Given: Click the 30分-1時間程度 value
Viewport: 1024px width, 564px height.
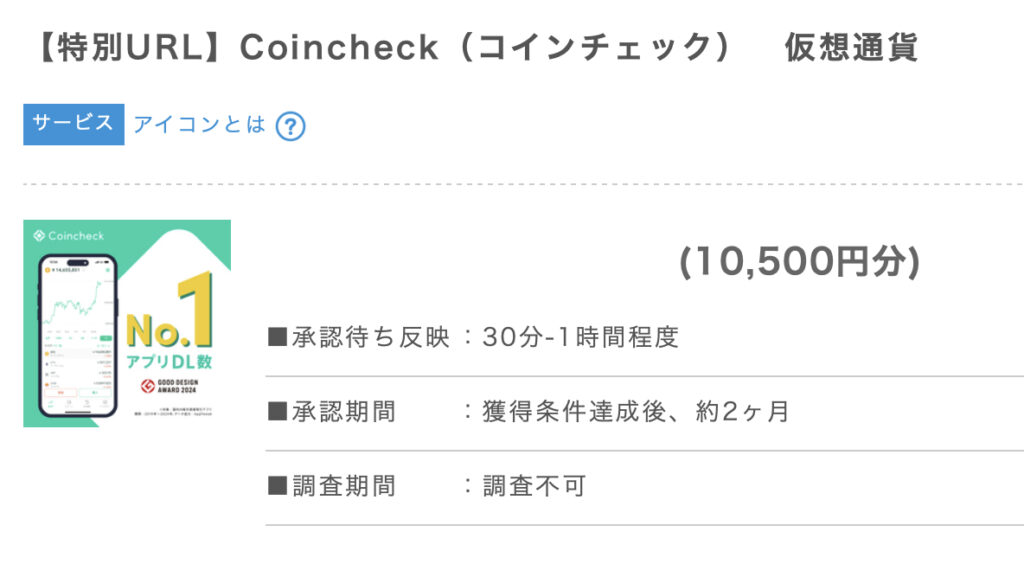Looking at the screenshot, I should click(581, 337).
